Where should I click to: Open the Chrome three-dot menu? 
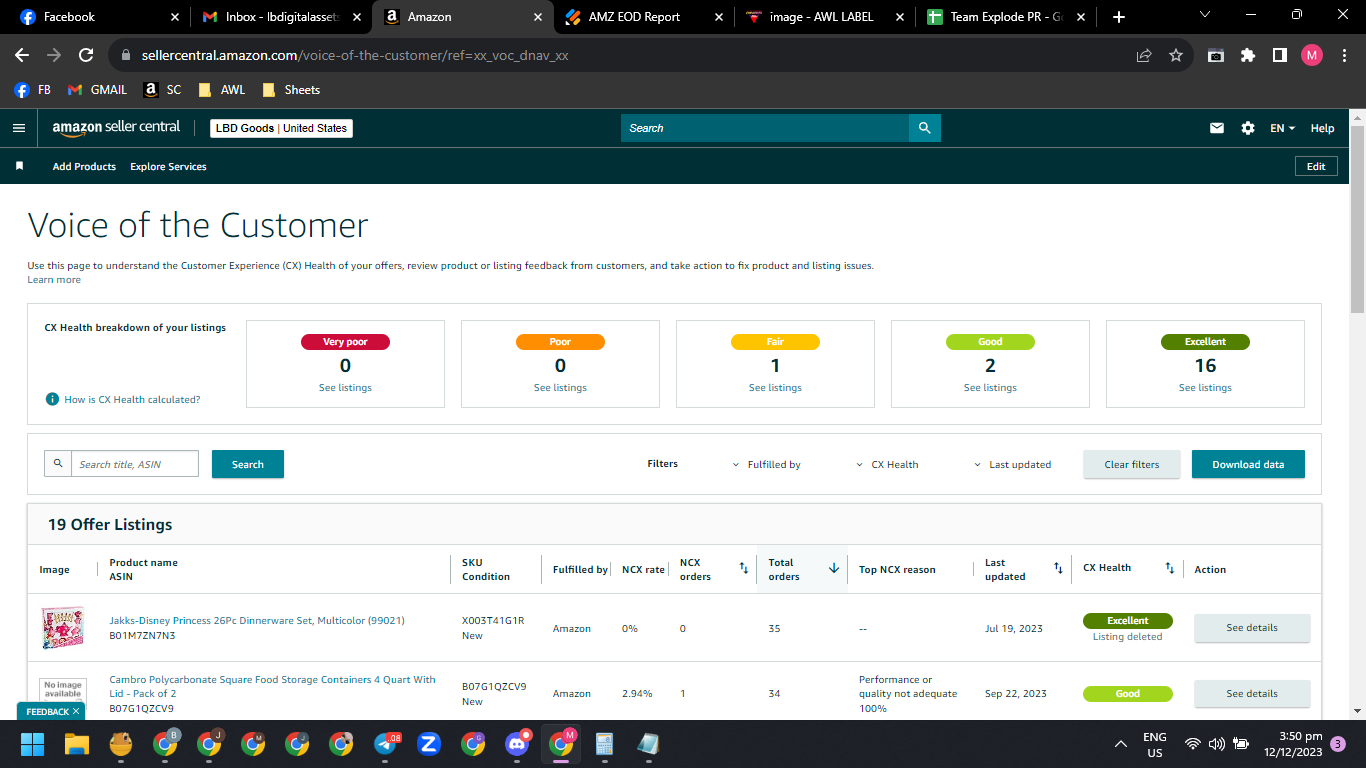pyautogui.click(x=1343, y=55)
